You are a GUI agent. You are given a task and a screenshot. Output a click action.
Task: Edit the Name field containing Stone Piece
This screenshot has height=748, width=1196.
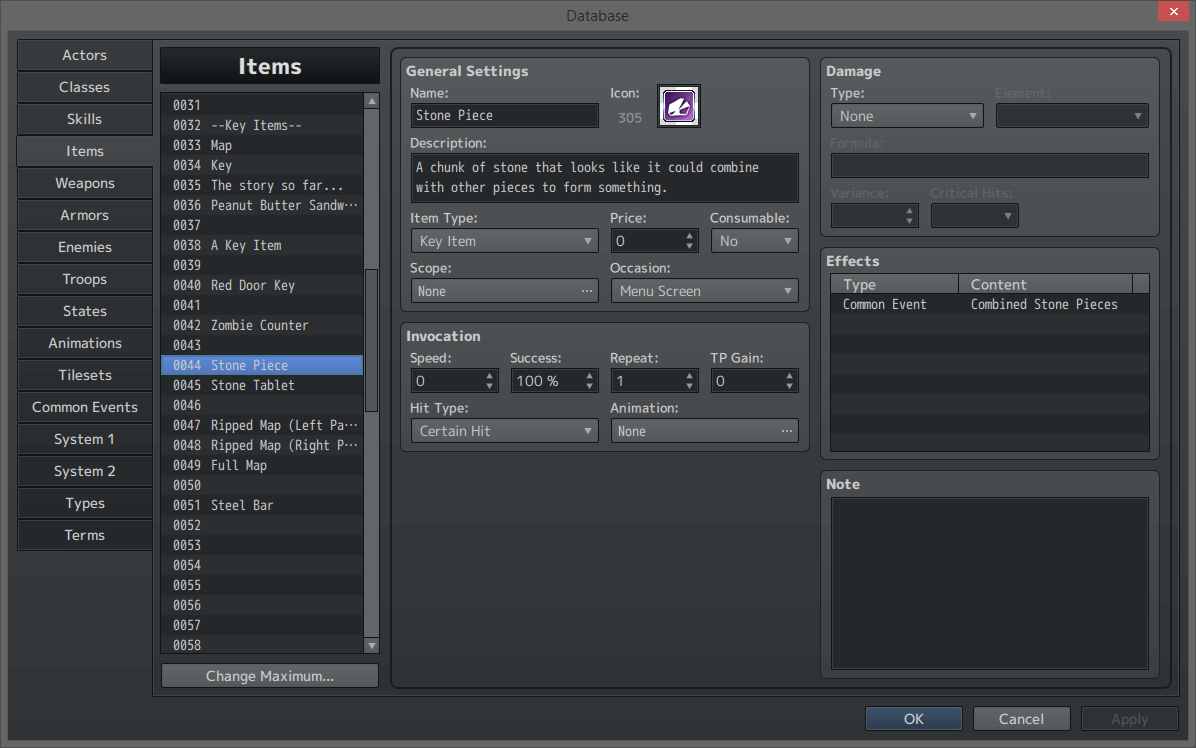pyautogui.click(x=504, y=115)
